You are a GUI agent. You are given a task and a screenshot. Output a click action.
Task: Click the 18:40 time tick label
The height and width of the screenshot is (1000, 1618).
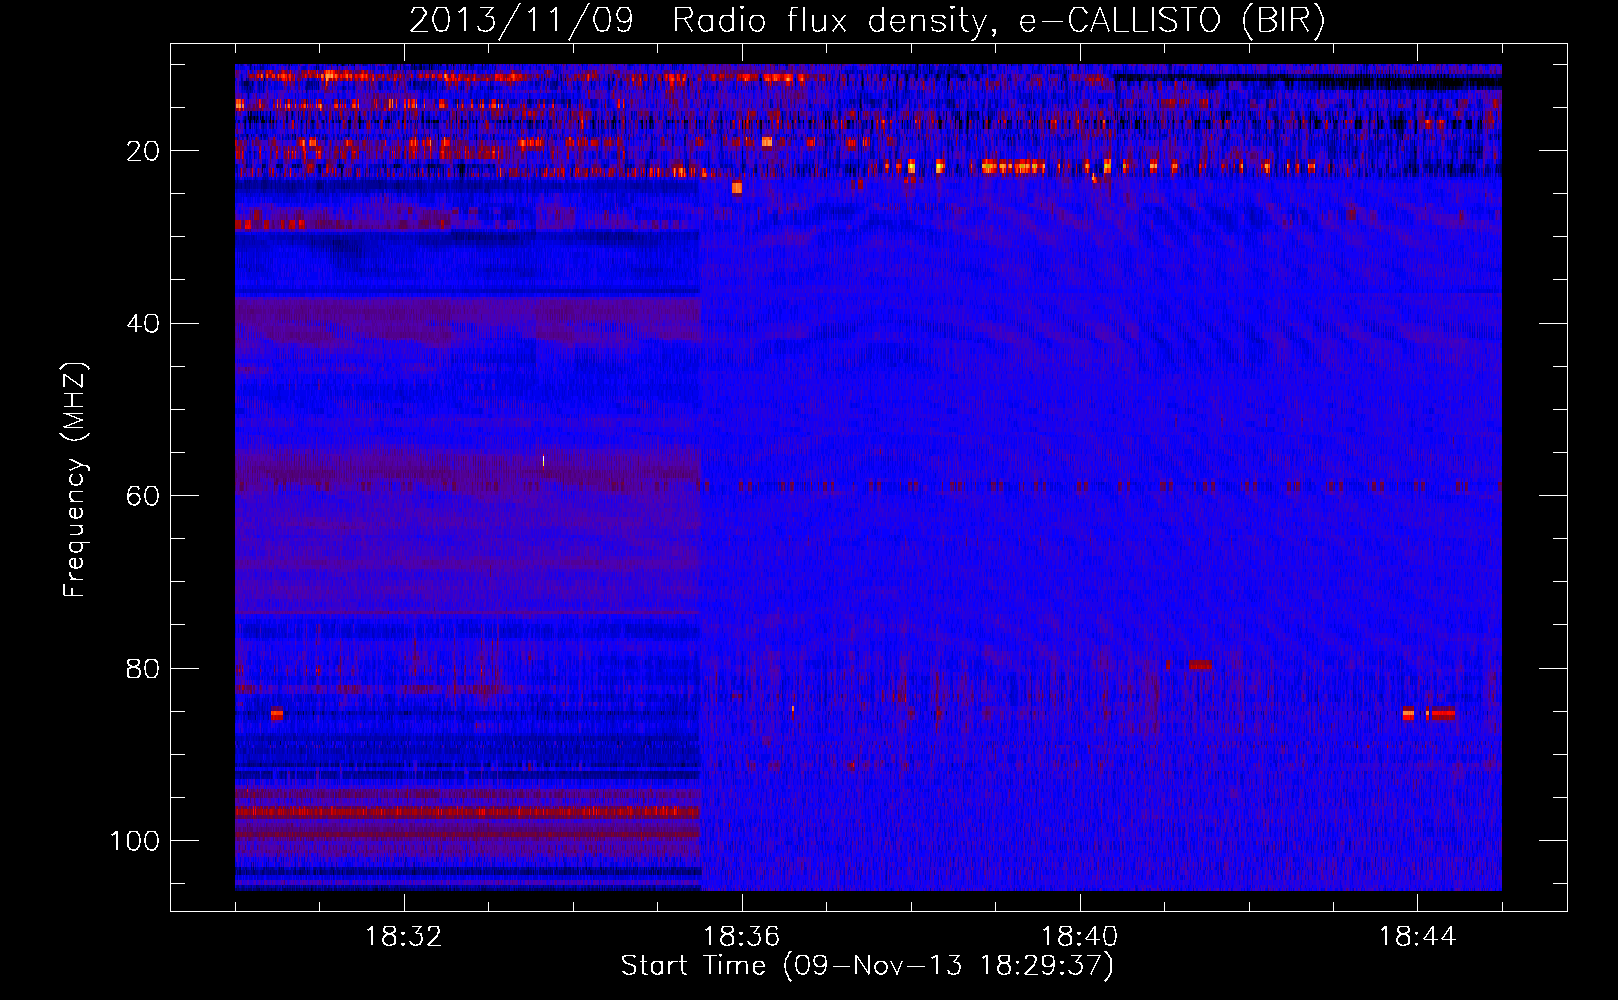click(1080, 937)
